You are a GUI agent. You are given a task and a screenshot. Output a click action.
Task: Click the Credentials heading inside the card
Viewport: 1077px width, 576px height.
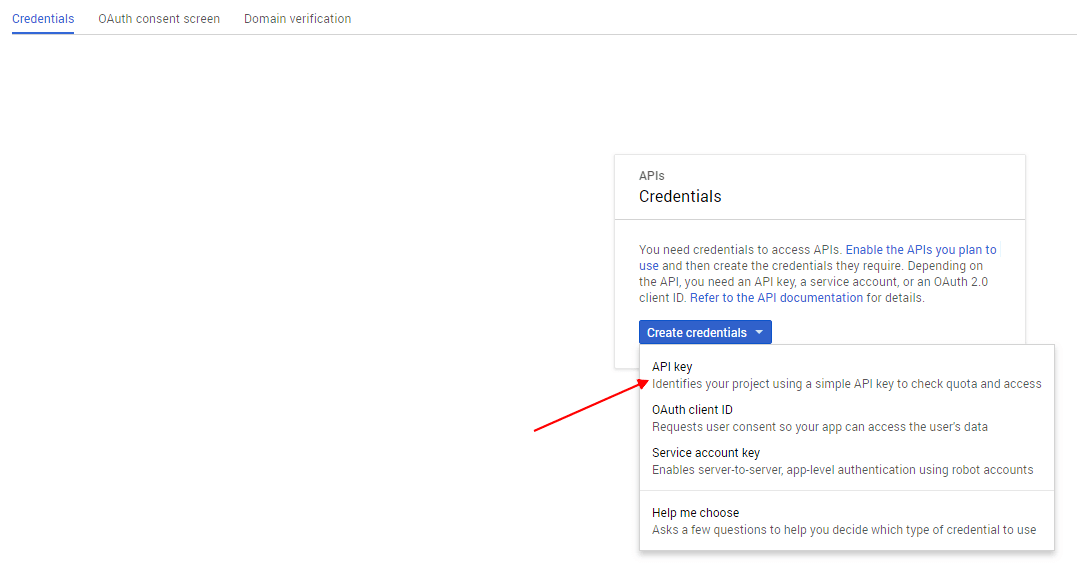(x=680, y=196)
